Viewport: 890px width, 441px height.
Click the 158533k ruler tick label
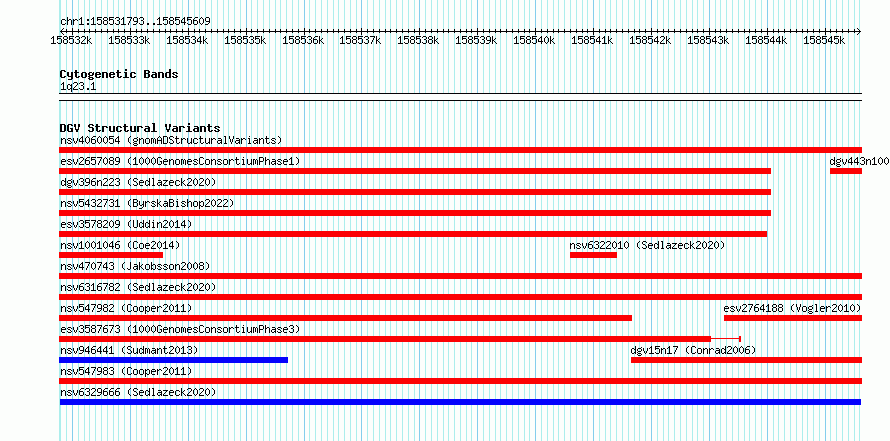pos(129,40)
